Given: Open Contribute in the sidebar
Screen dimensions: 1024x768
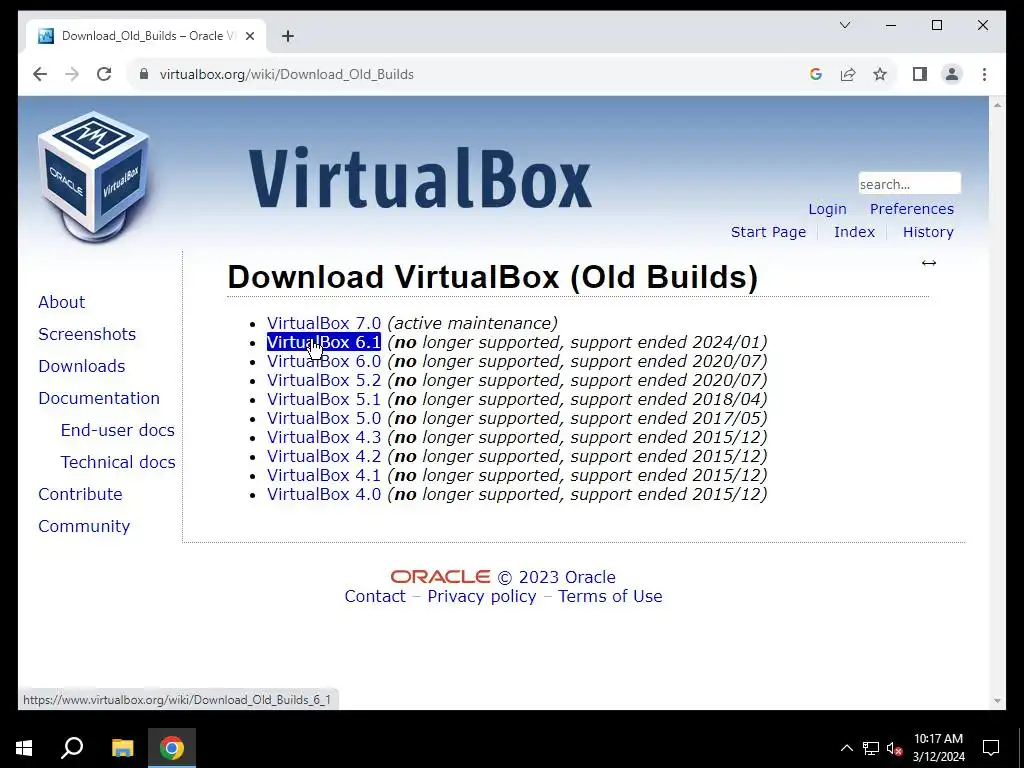Looking at the screenshot, I should click(80, 494).
